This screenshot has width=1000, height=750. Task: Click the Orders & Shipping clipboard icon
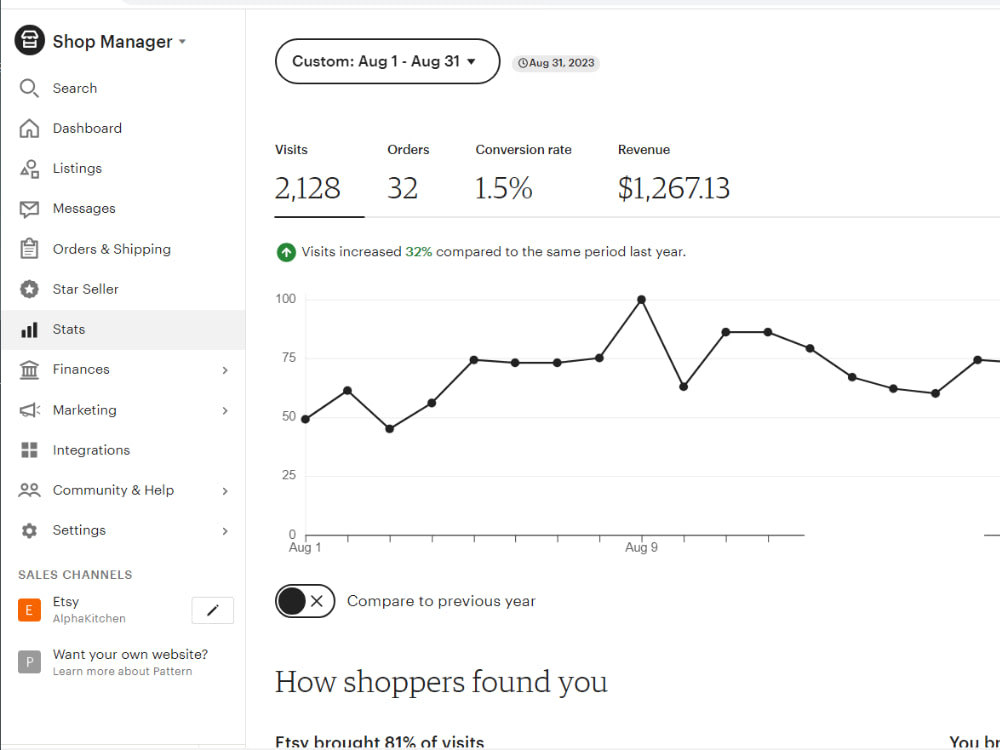click(29, 249)
